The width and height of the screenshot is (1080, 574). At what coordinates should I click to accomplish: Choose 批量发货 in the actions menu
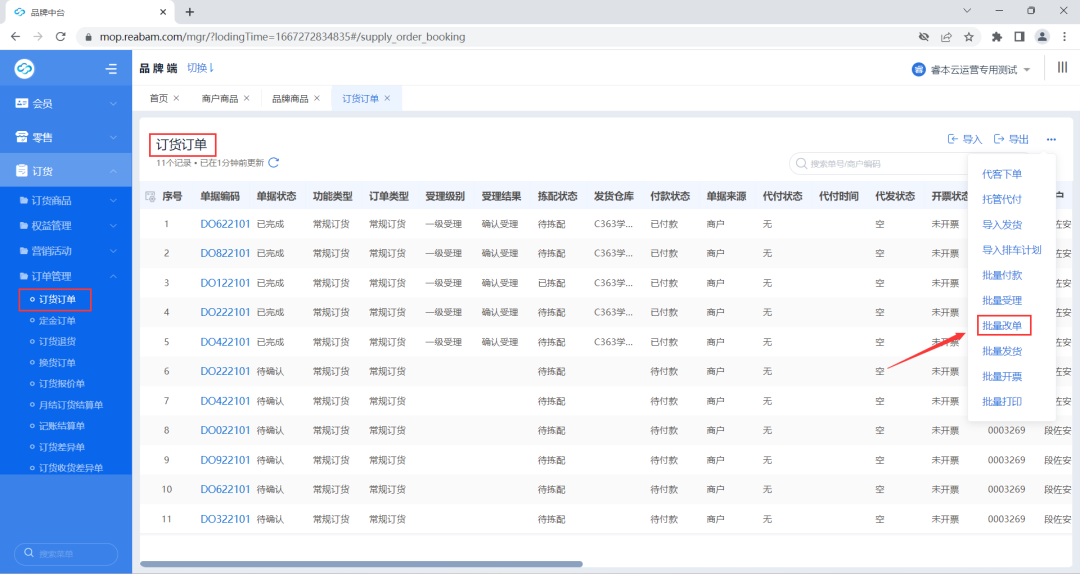[1002, 351]
